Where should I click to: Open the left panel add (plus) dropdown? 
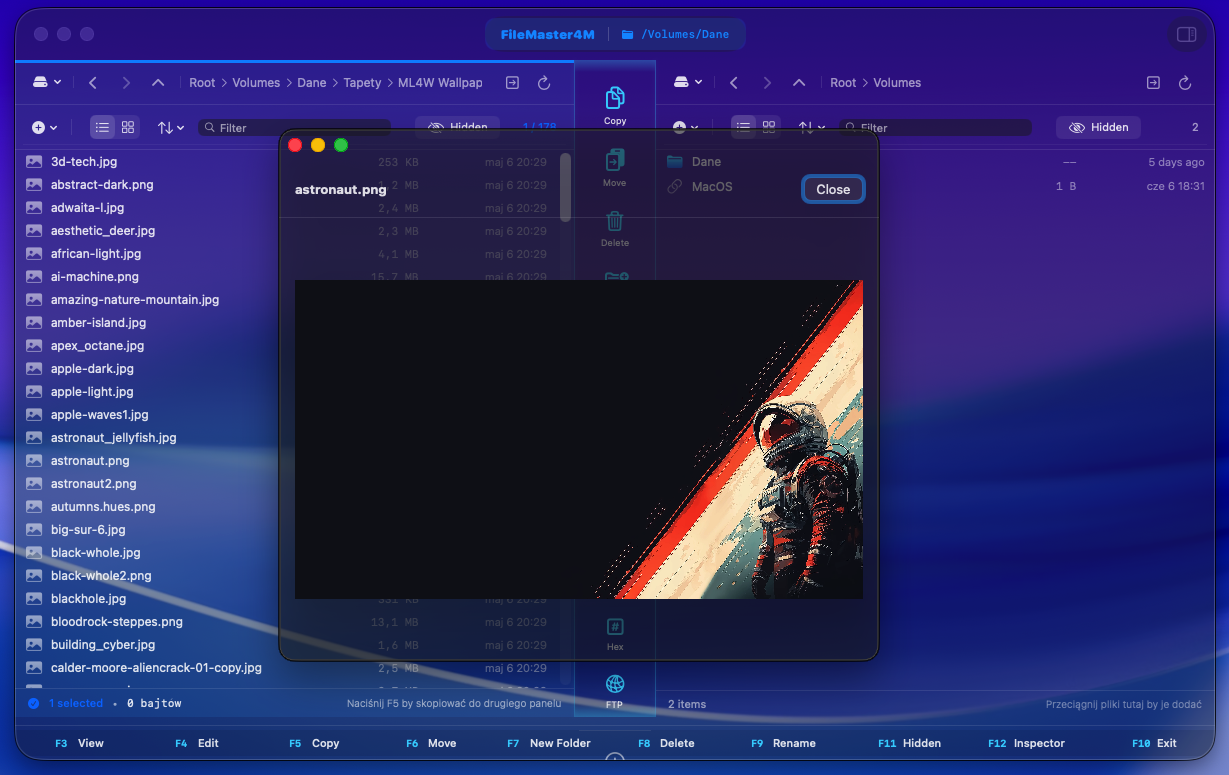pos(44,127)
